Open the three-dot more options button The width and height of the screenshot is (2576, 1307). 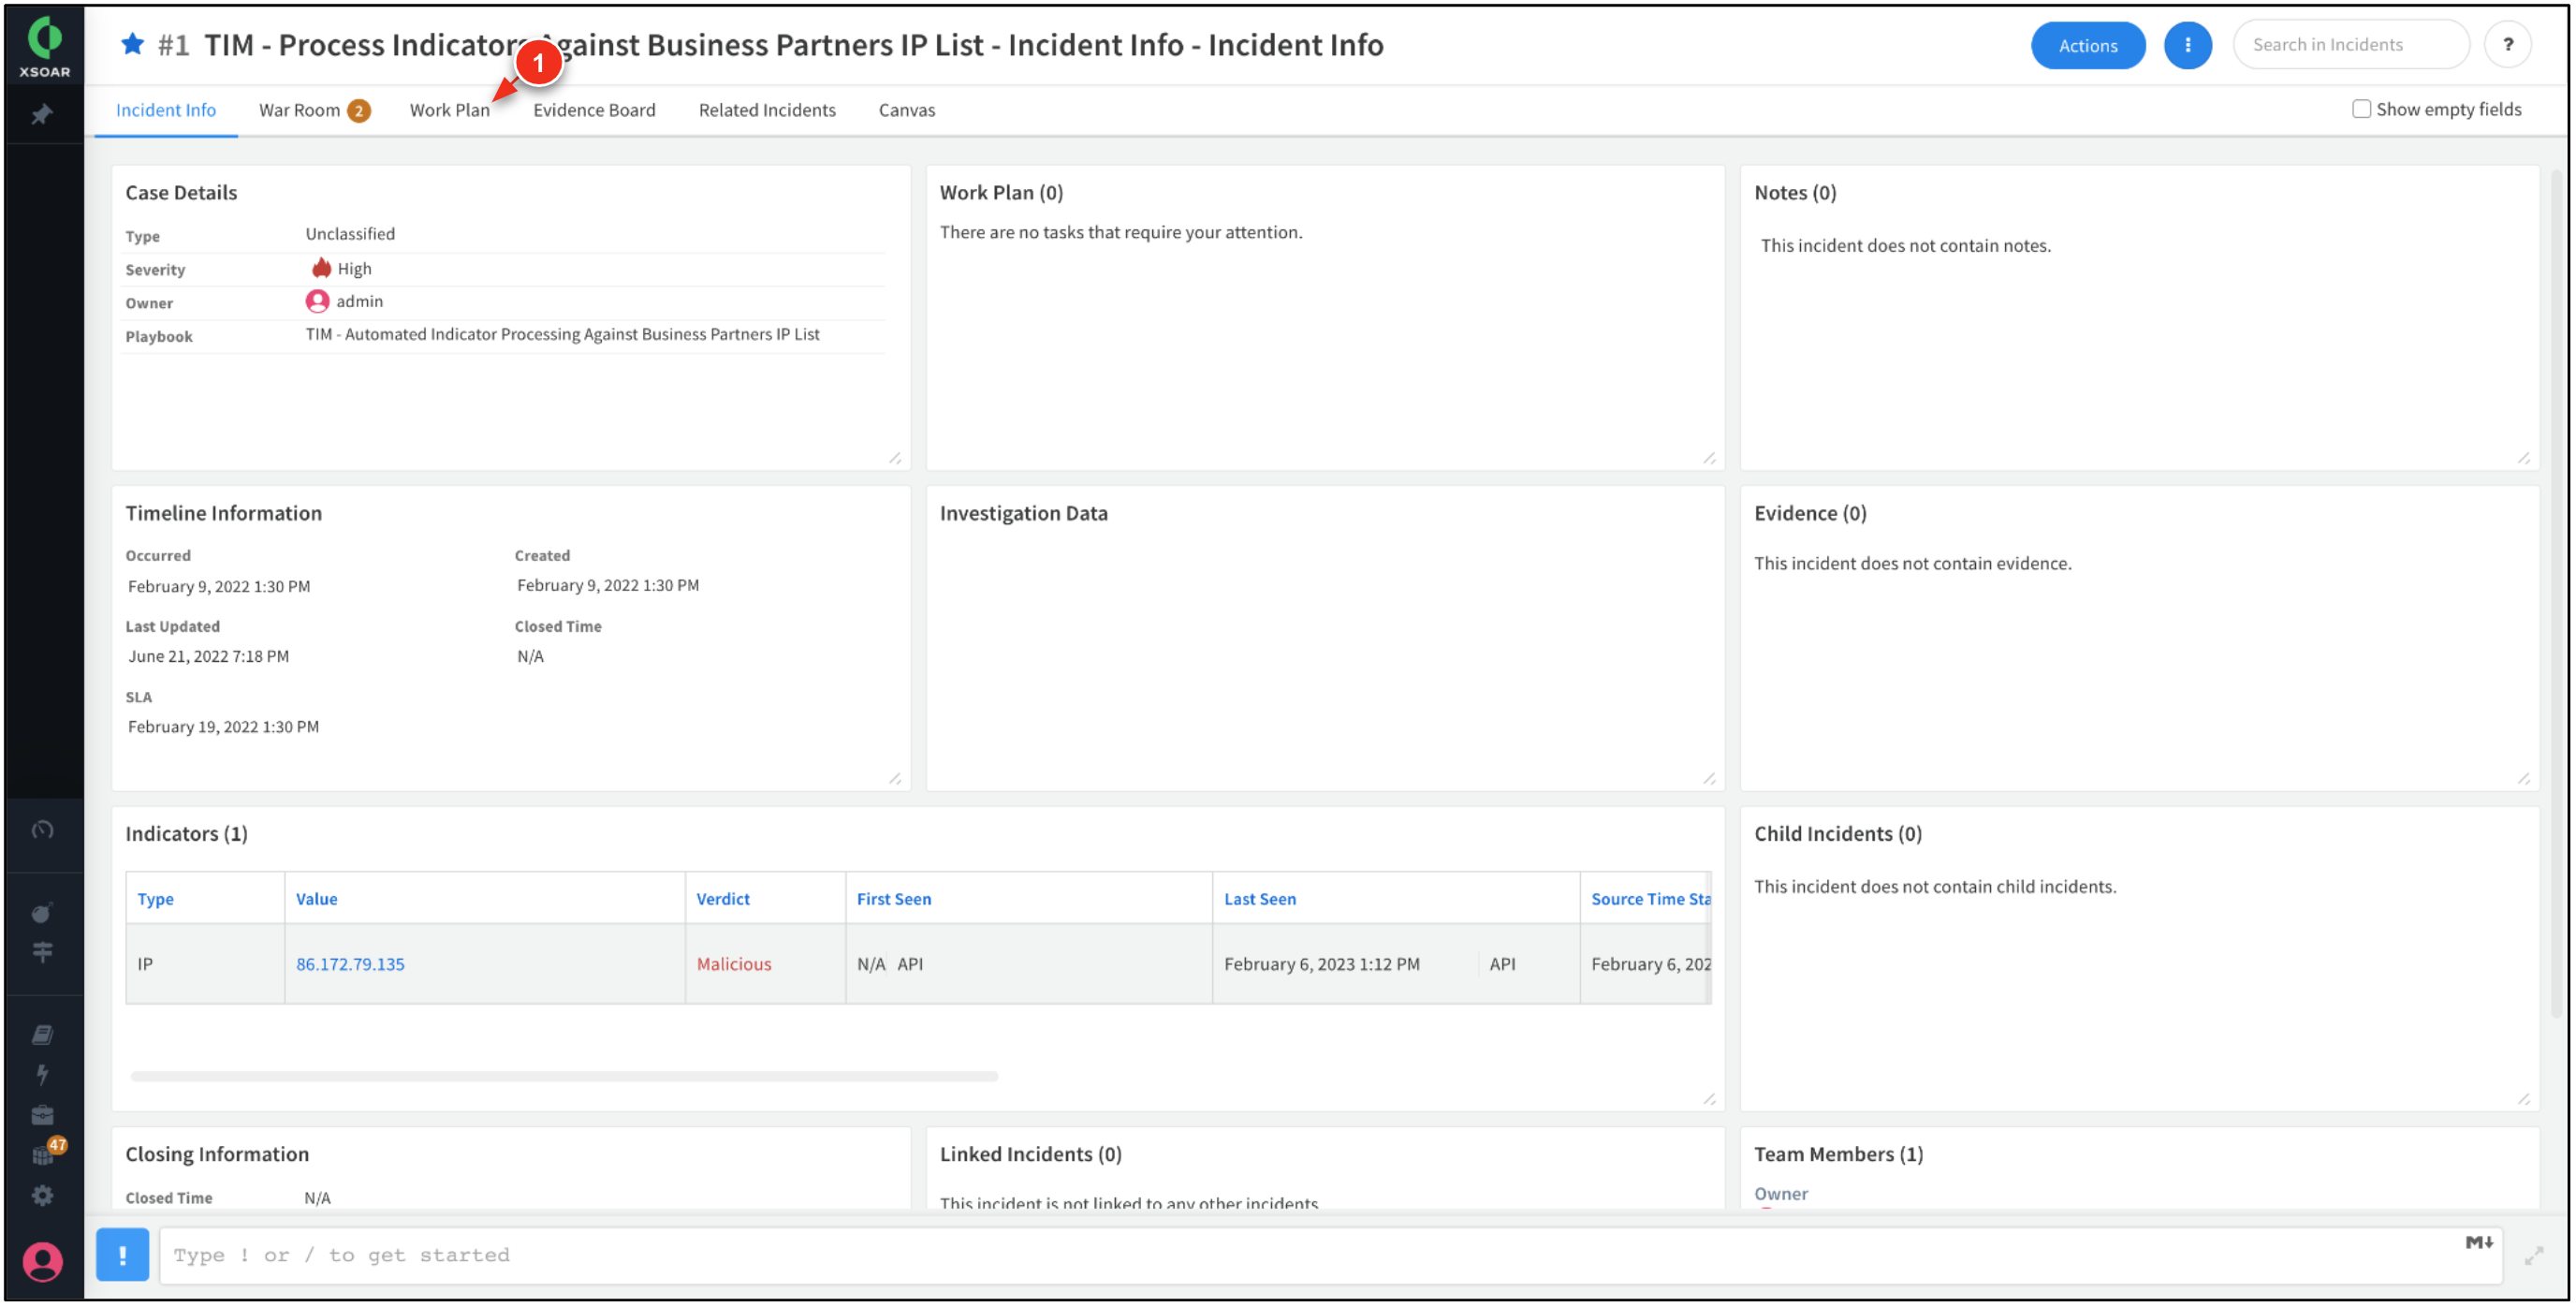pos(2187,45)
